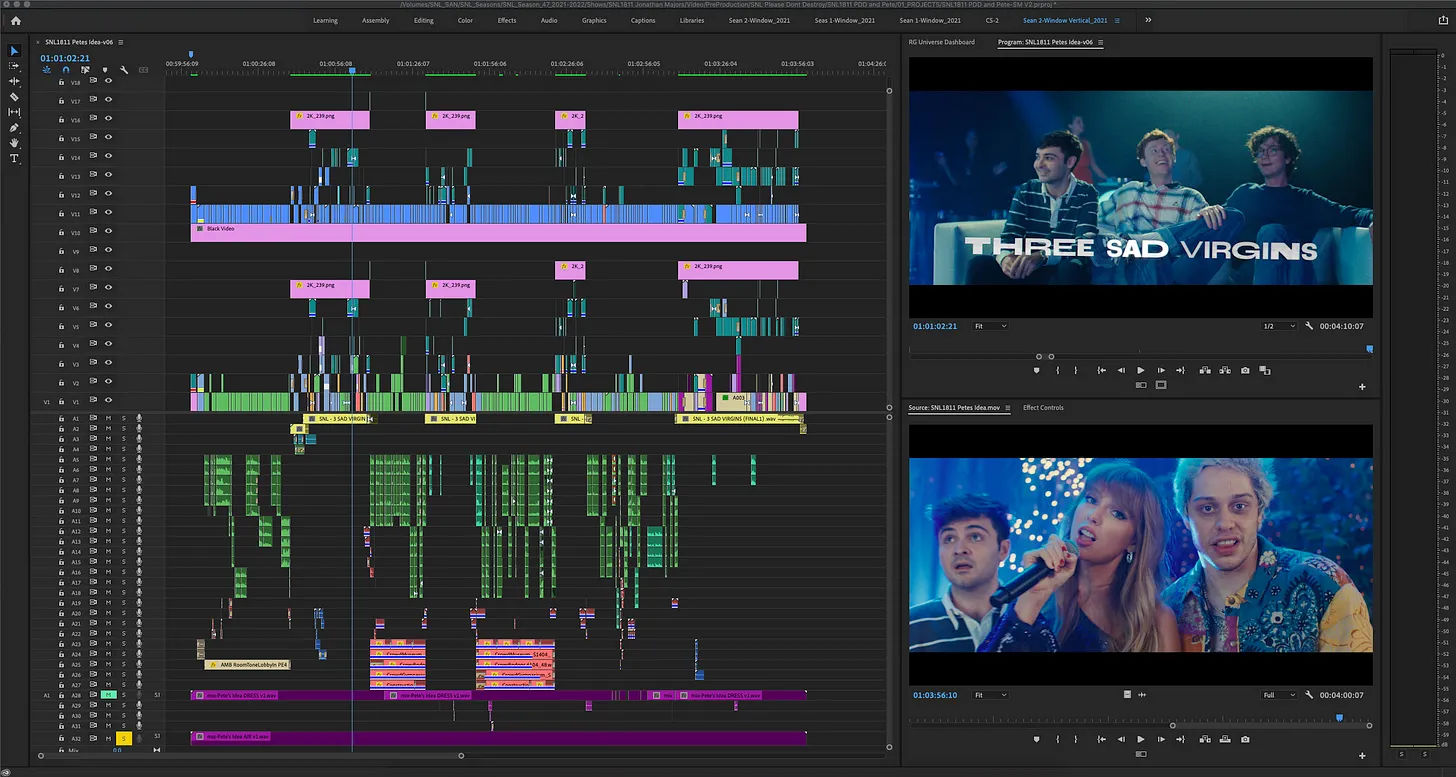The image size is (1456, 777).
Task: Hide track V1 output eye
Action: tap(108, 401)
